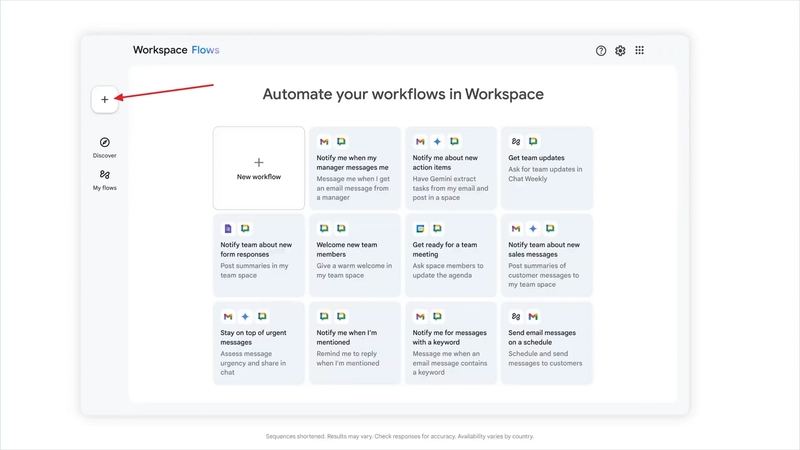800x450 pixels.
Task: Click the plus icon on New workflow card
Action: [x=259, y=162]
